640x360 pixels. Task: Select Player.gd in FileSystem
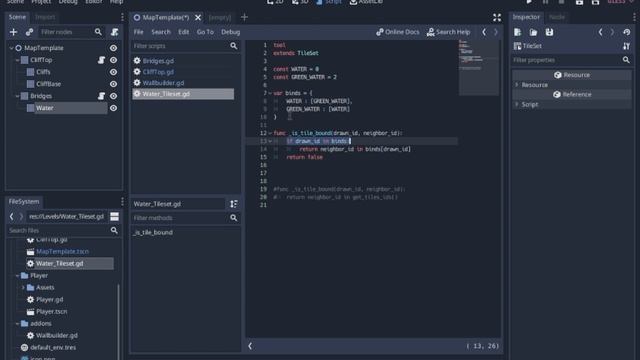[49, 300]
